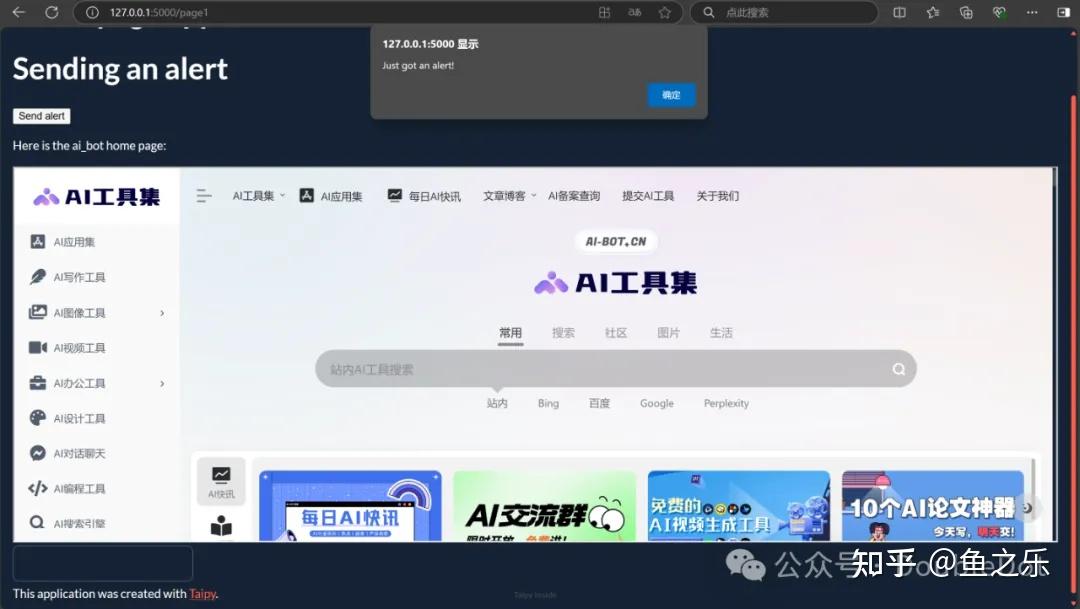Expand the AI图像工具 sidebar chevron

tap(162, 311)
